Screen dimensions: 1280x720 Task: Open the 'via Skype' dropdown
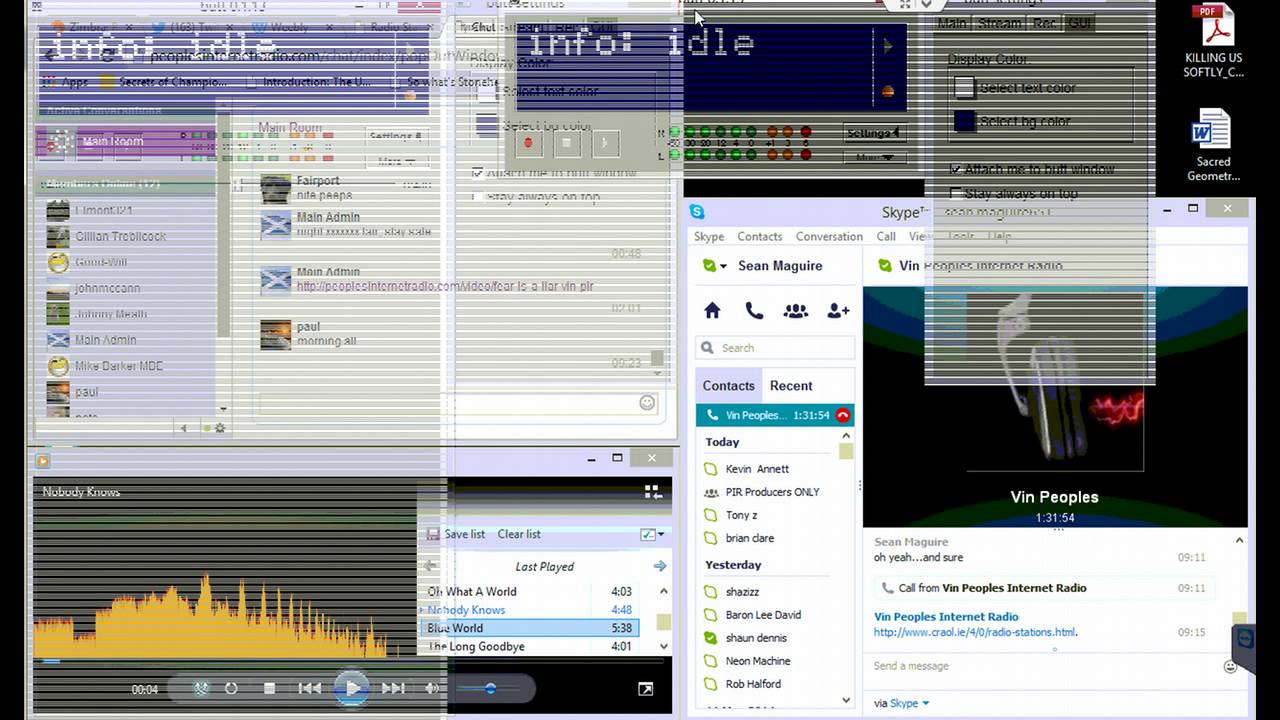(x=903, y=703)
